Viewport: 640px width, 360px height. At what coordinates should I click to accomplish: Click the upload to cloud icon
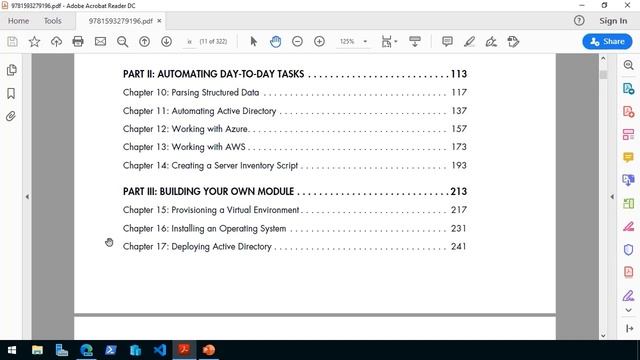(x=56, y=41)
